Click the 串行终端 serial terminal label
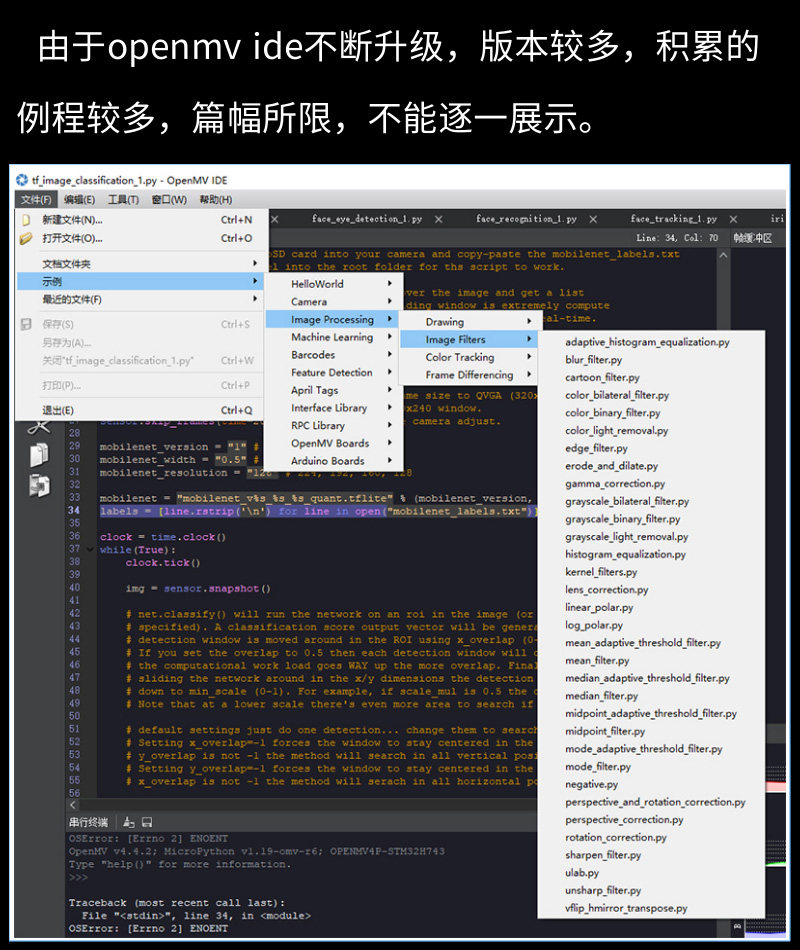 coord(88,822)
